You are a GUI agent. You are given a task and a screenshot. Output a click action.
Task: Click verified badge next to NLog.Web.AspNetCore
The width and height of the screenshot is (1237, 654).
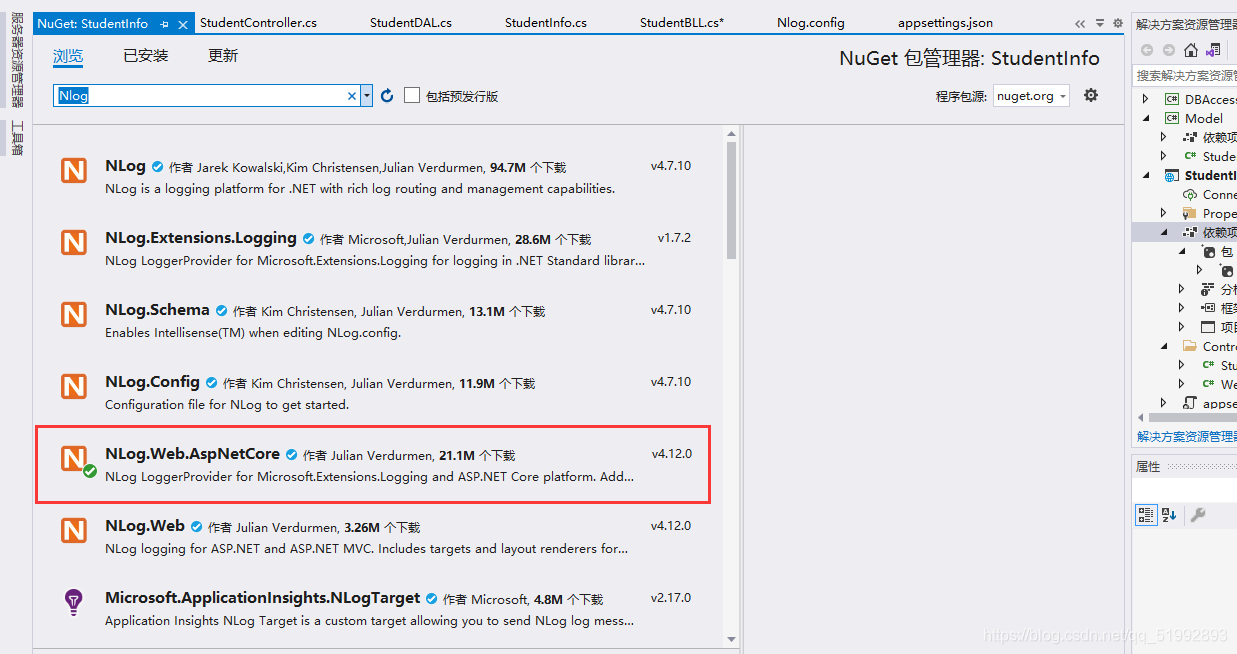click(x=292, y=455)
